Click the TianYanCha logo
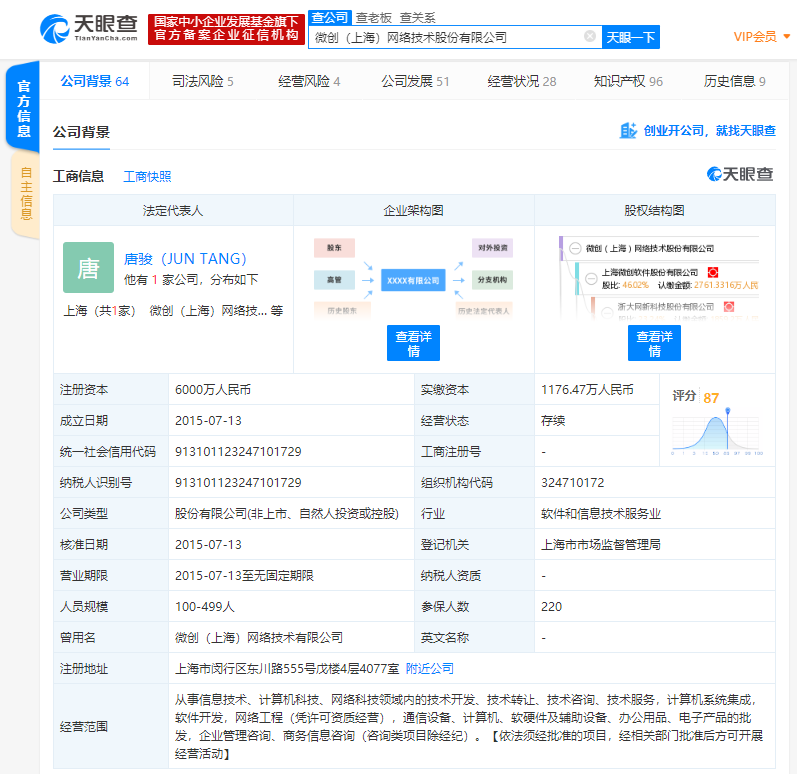 coord(89,28)
